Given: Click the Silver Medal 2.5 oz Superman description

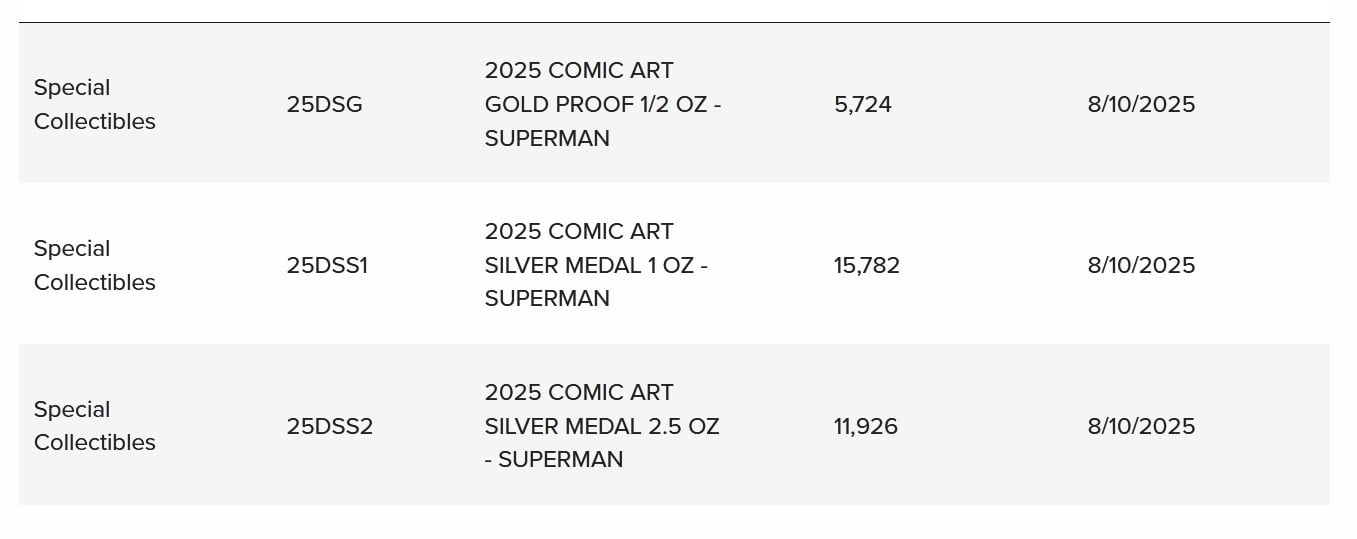Looking at the screenshot, I should pyautogui.click(x=602, y=426).
